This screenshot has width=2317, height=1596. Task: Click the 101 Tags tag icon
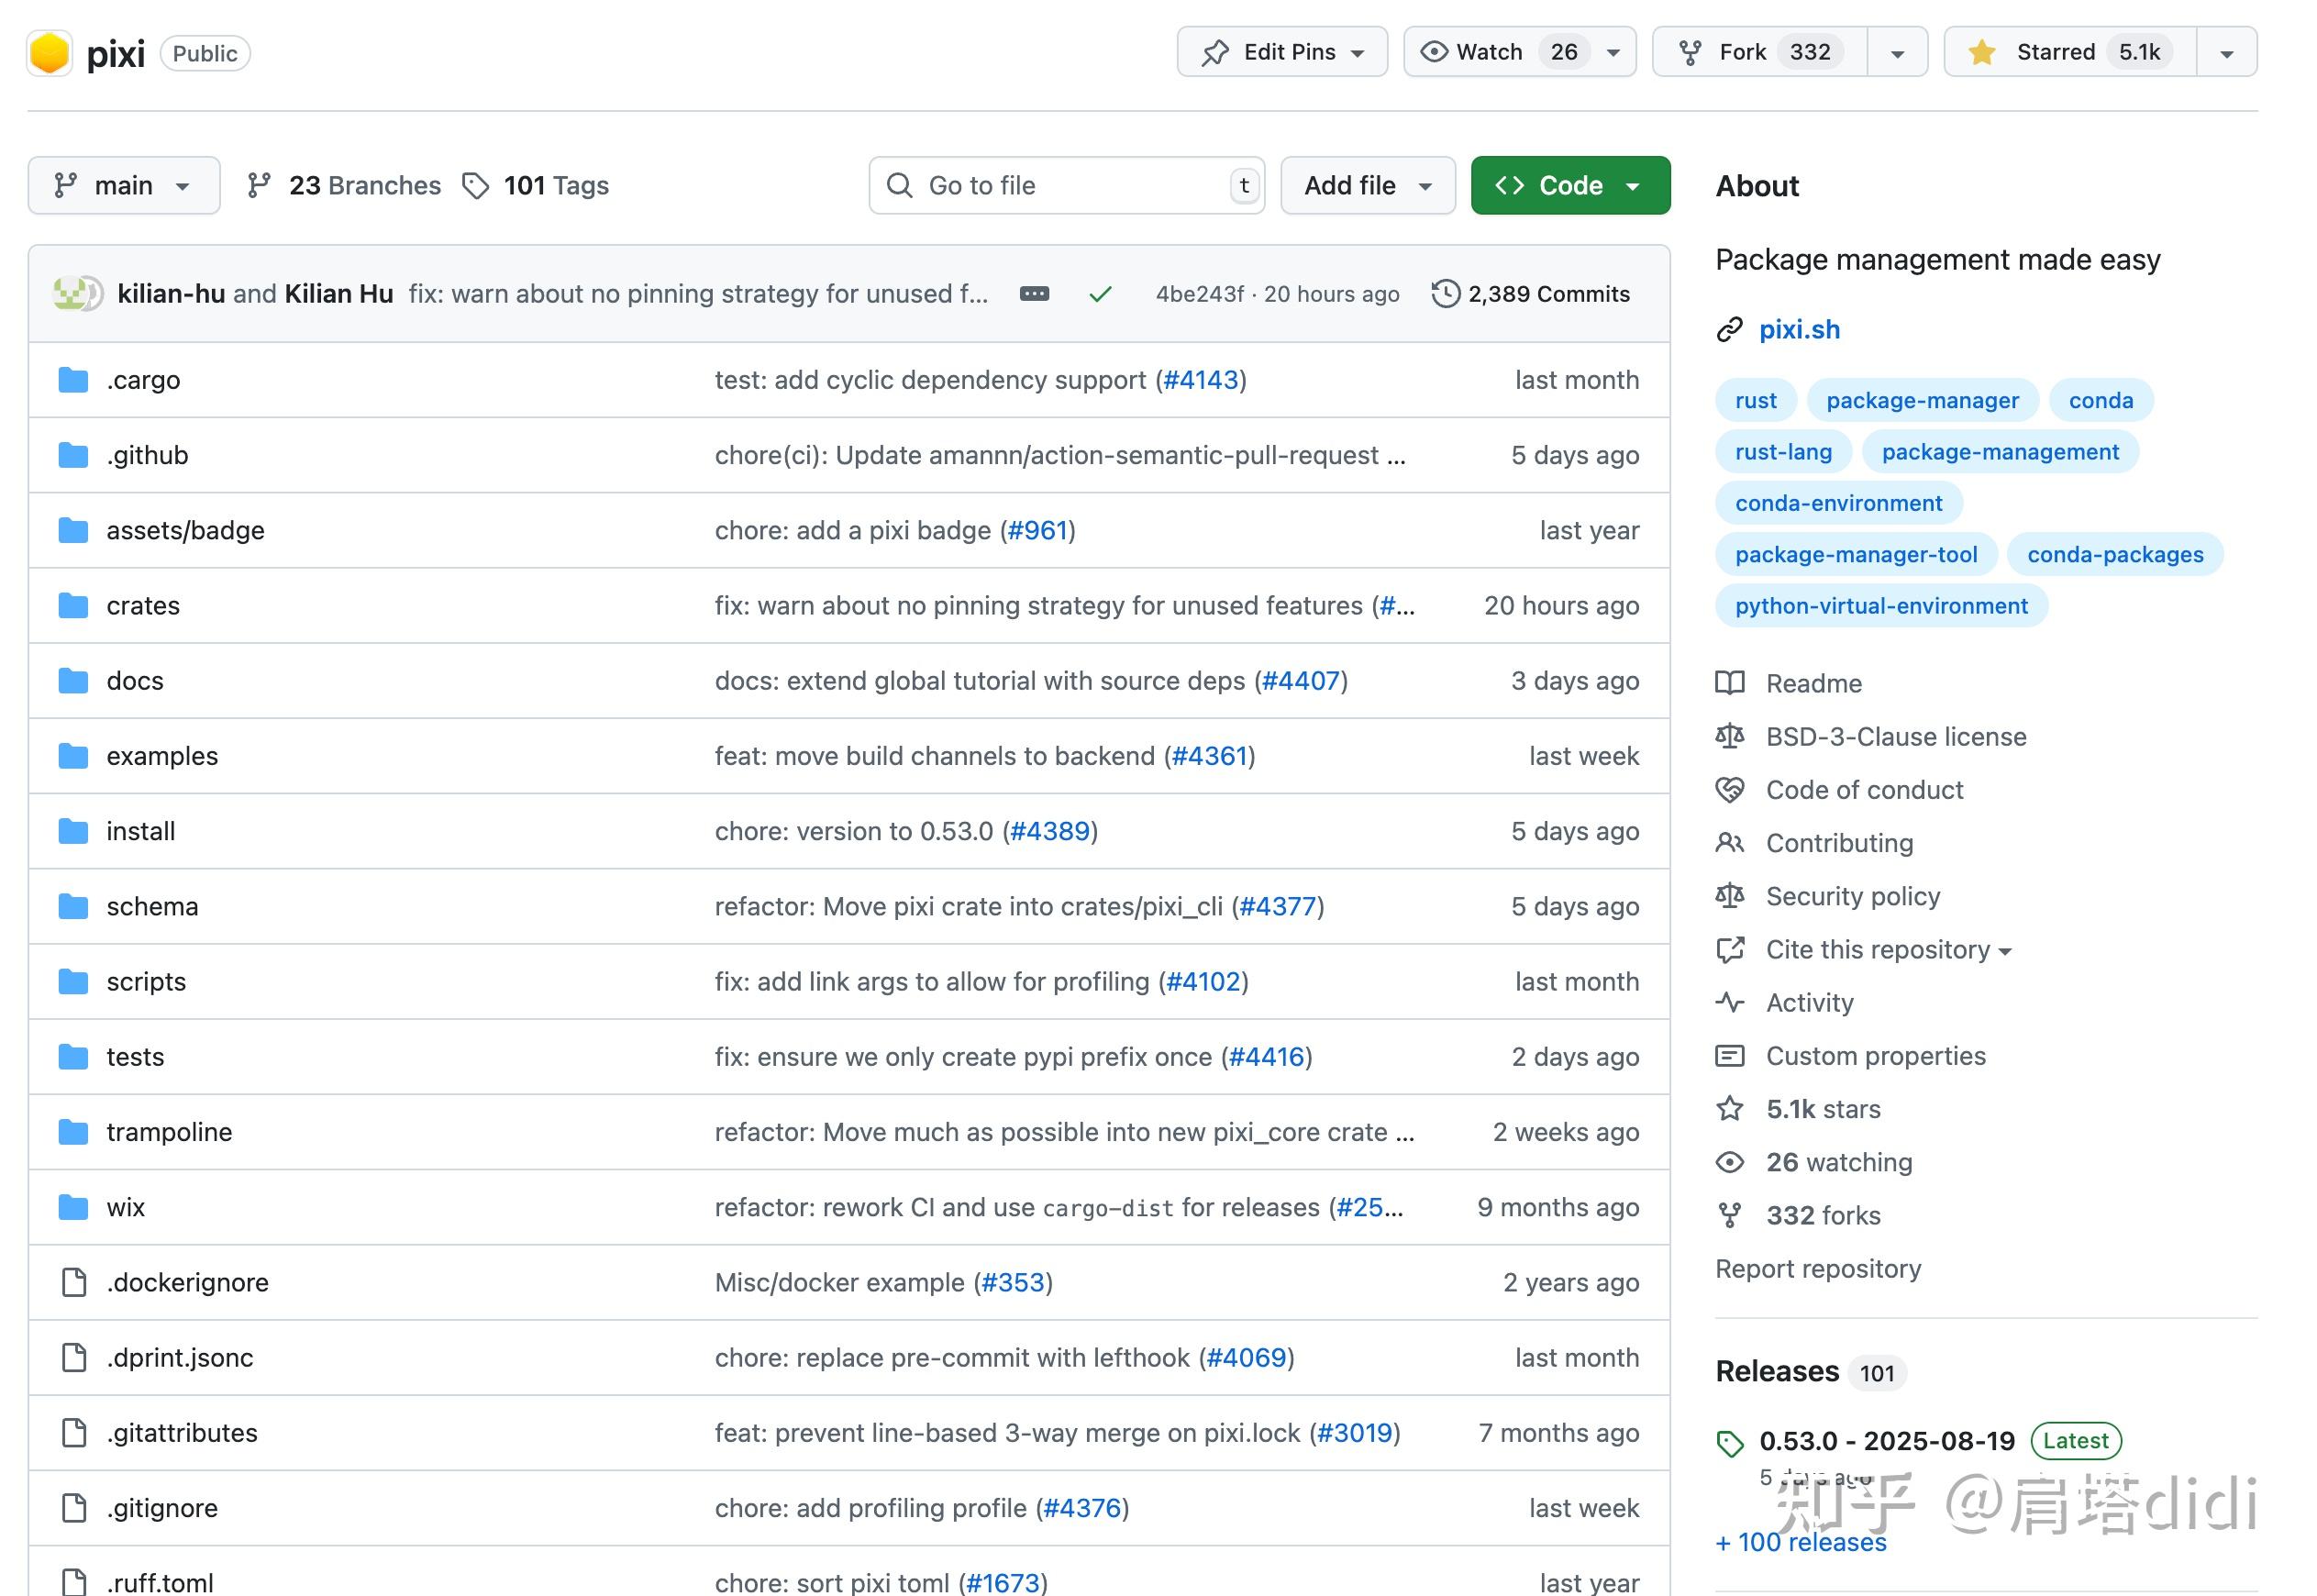click(x=476, y=186)
